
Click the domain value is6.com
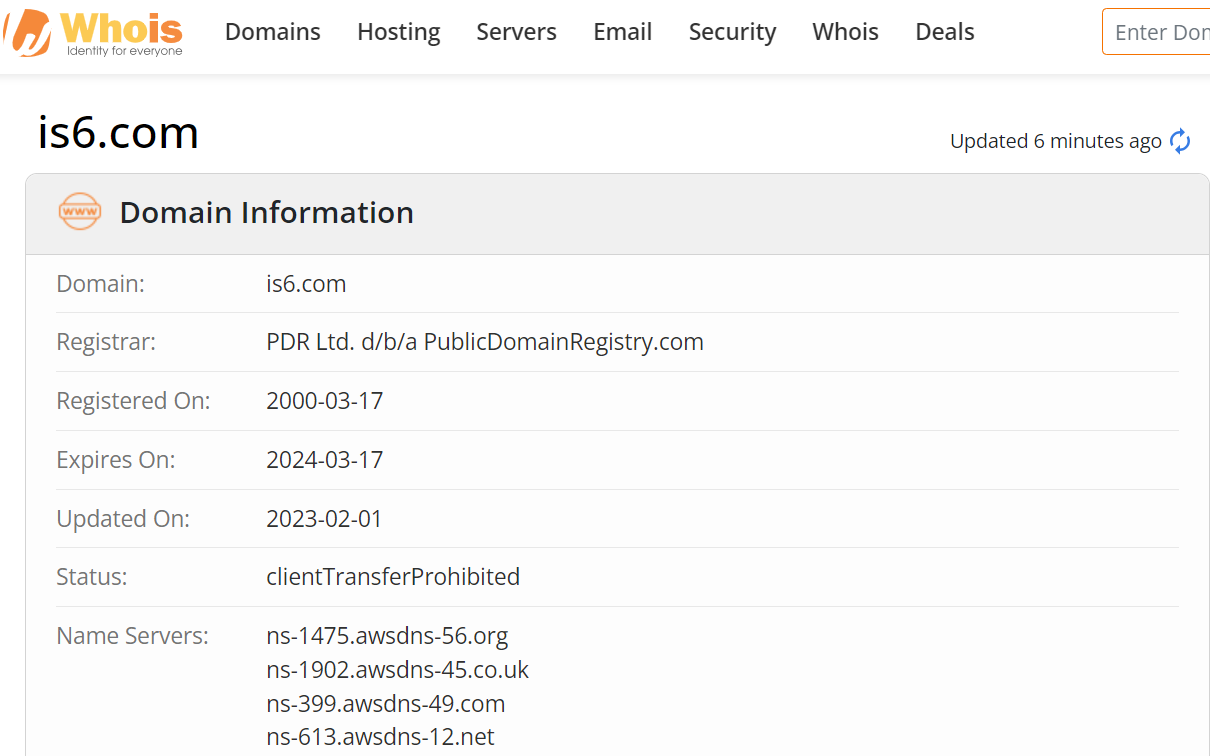306,284
